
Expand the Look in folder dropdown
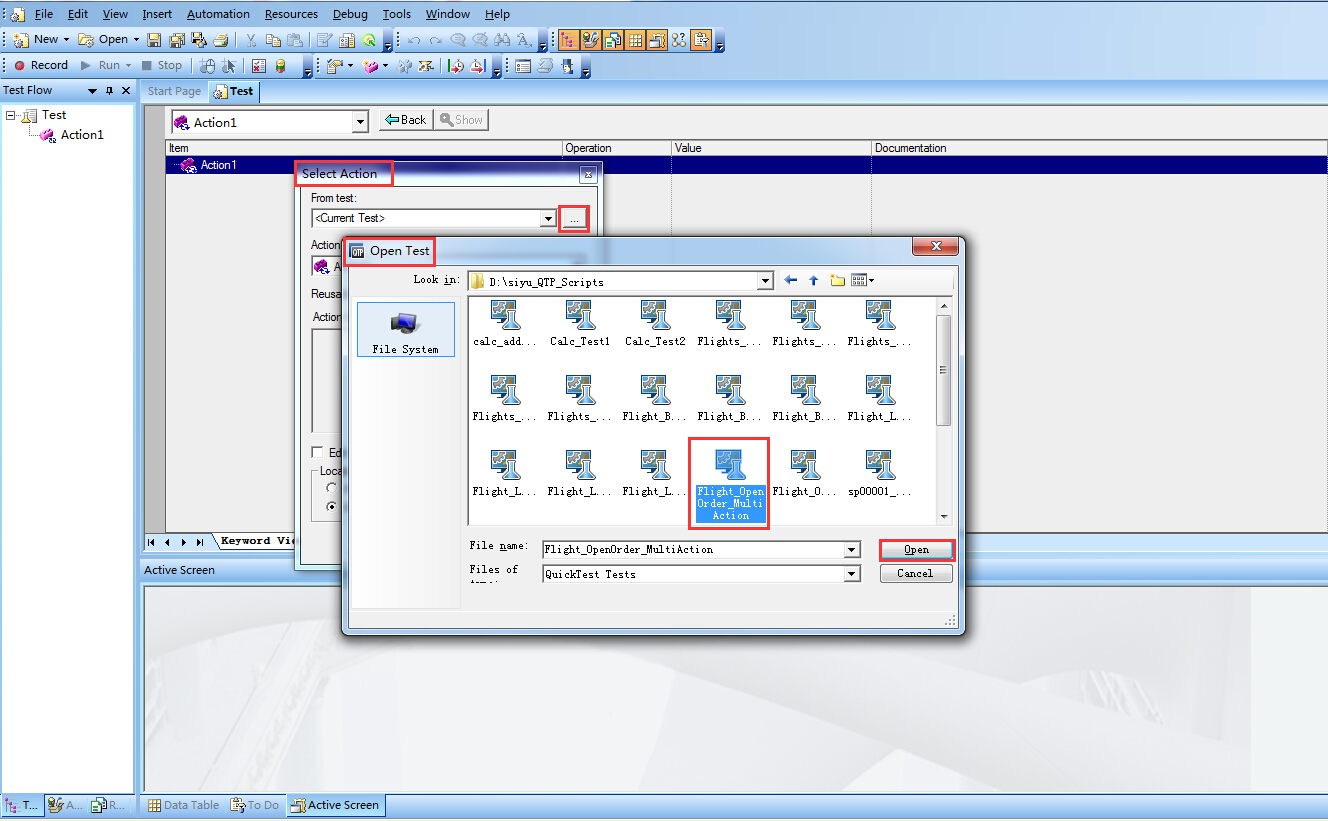(765, 282)
